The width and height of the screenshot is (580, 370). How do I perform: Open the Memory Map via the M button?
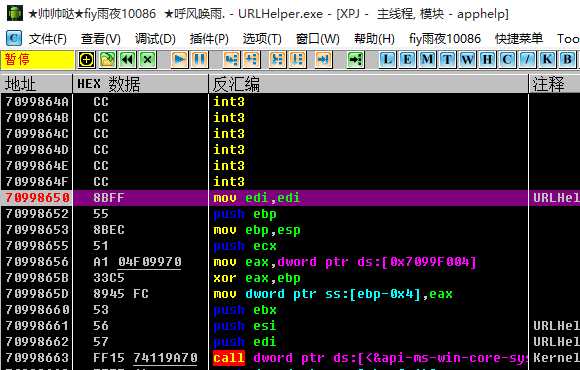tap(427, 60)
